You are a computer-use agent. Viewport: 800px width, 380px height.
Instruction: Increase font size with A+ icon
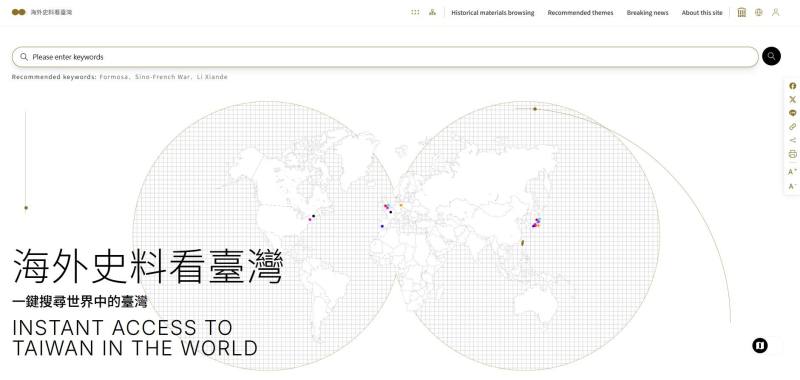pyautogui.click(x=792, y=172)
